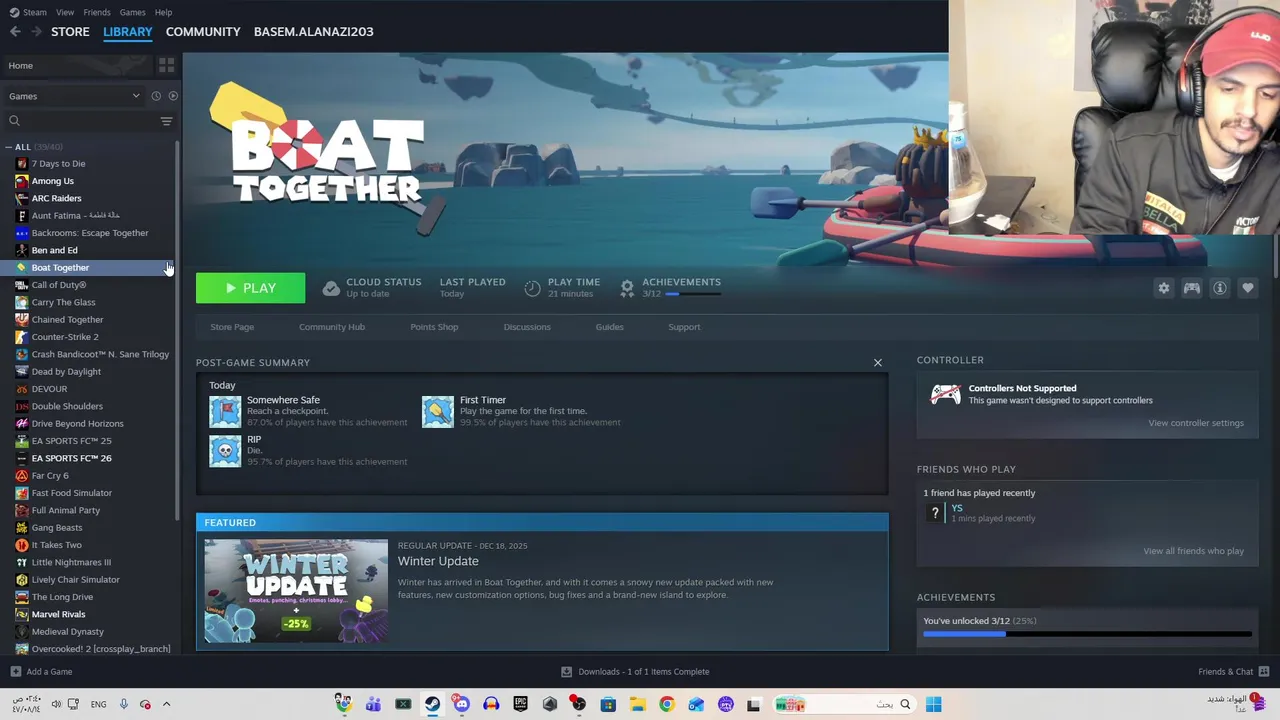The height and width of the screenshot is (720, 1280).
Task: Click the green PLAY button
Action: (x=250, y=288)
